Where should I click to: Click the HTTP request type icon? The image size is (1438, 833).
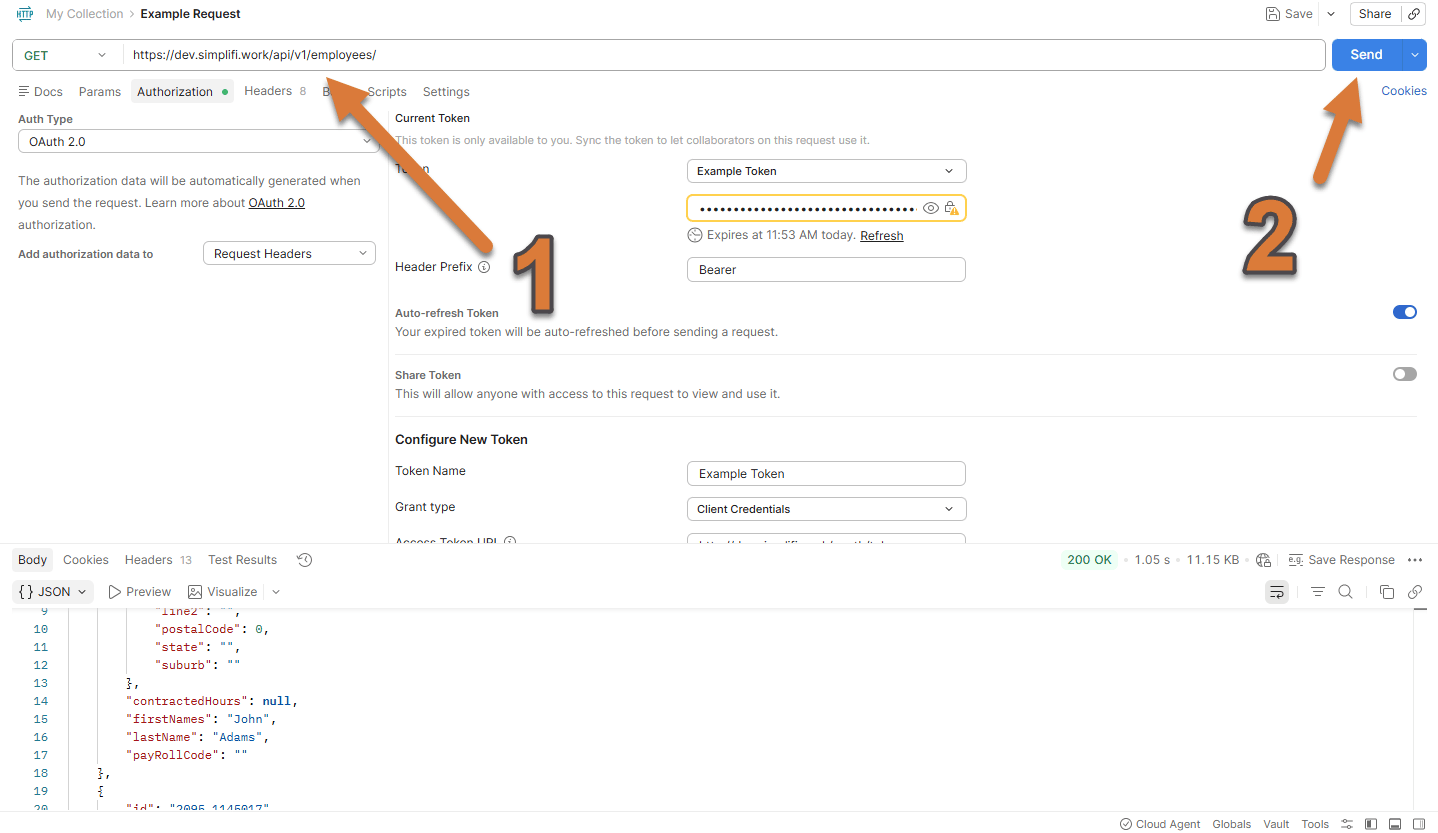25,14
